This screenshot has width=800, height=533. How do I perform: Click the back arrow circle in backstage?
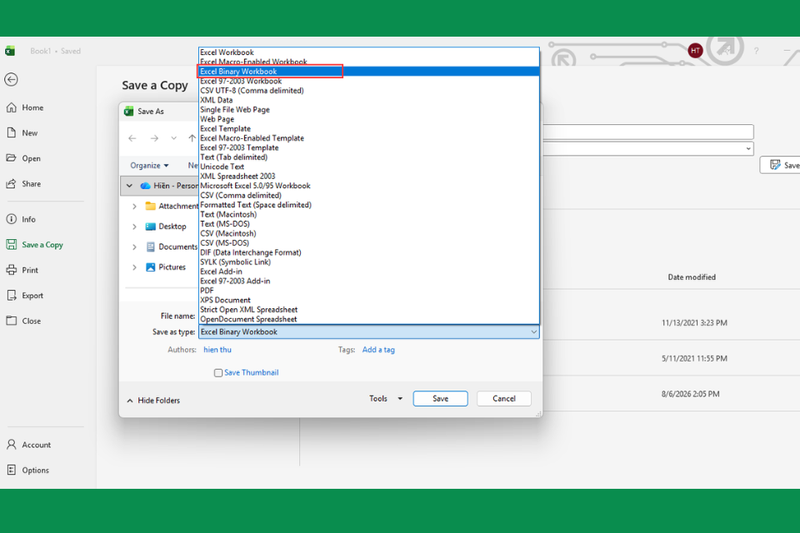11,80
